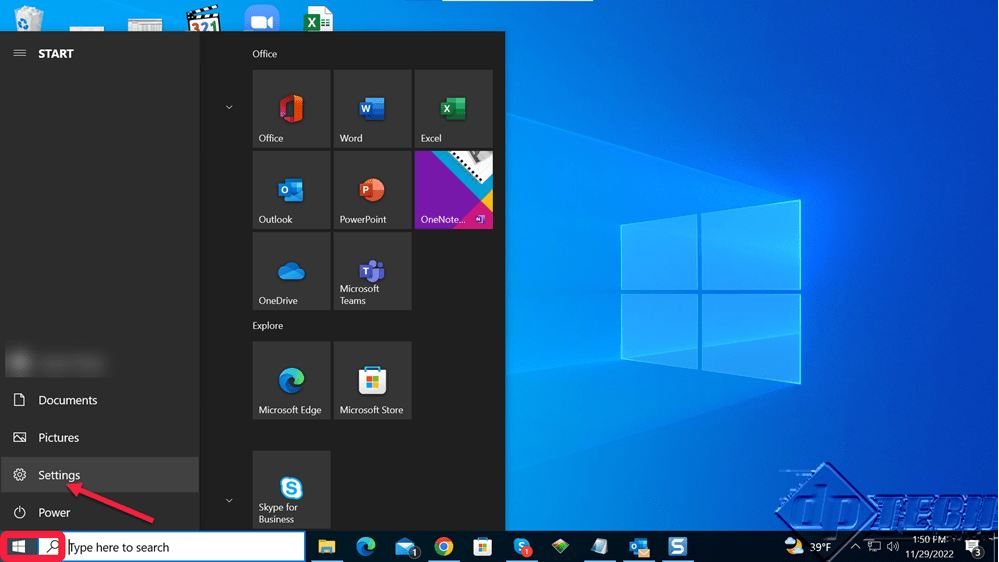
Task: Launch Microsoft Teams tile
Action: tap(372, 271)
